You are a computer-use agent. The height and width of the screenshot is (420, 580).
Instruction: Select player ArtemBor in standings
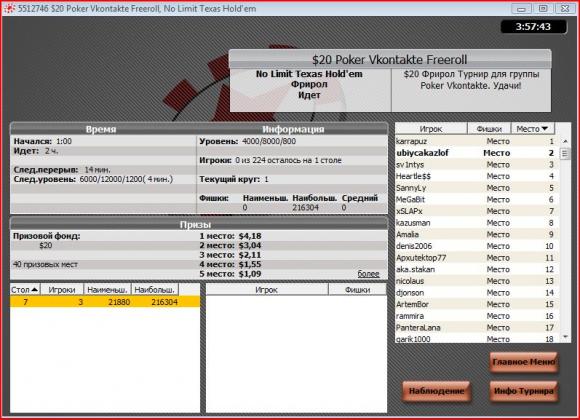475,304
